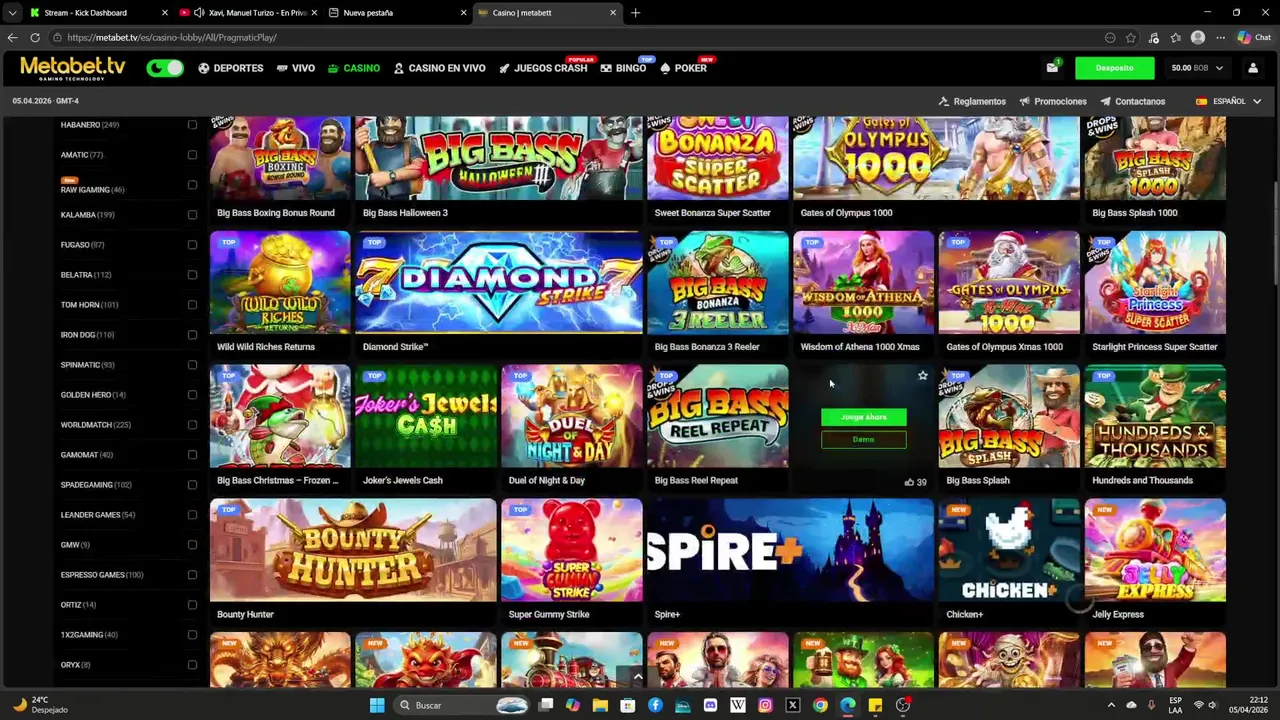Check the TOM HORN provider checkbox
1280x720 pixels.
tap(192, 305)
